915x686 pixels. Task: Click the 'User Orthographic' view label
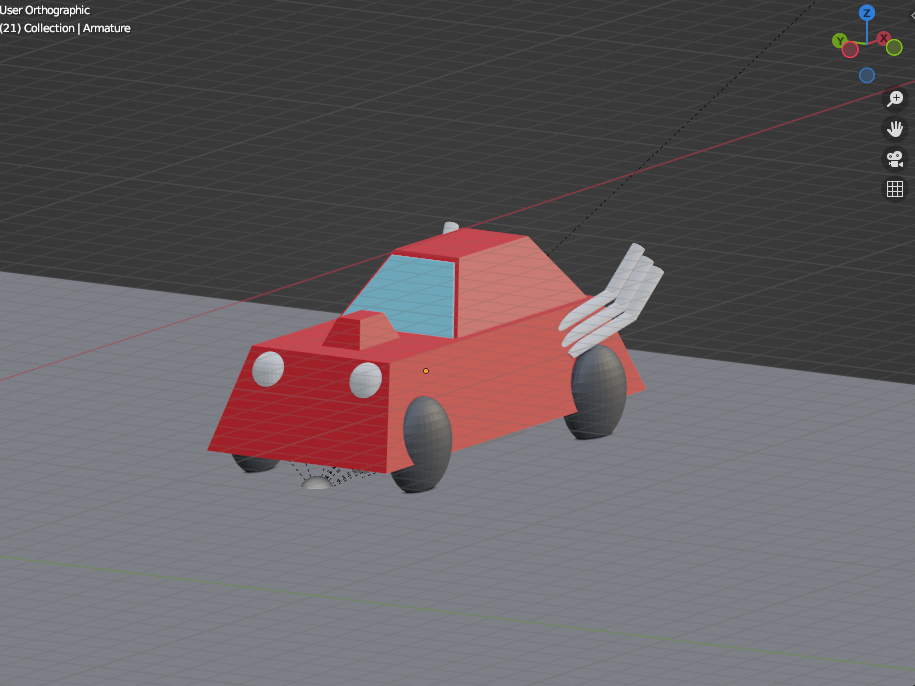(x=45, y=10)
